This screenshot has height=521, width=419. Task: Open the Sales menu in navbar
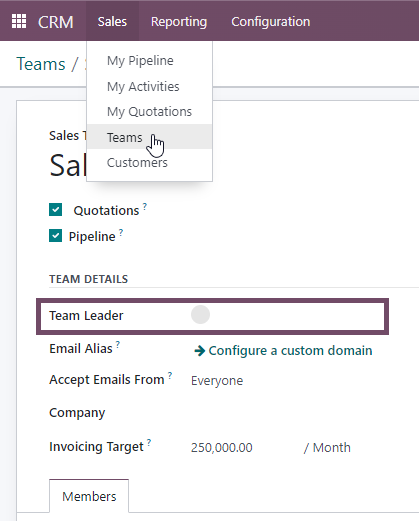pos(112,21)
